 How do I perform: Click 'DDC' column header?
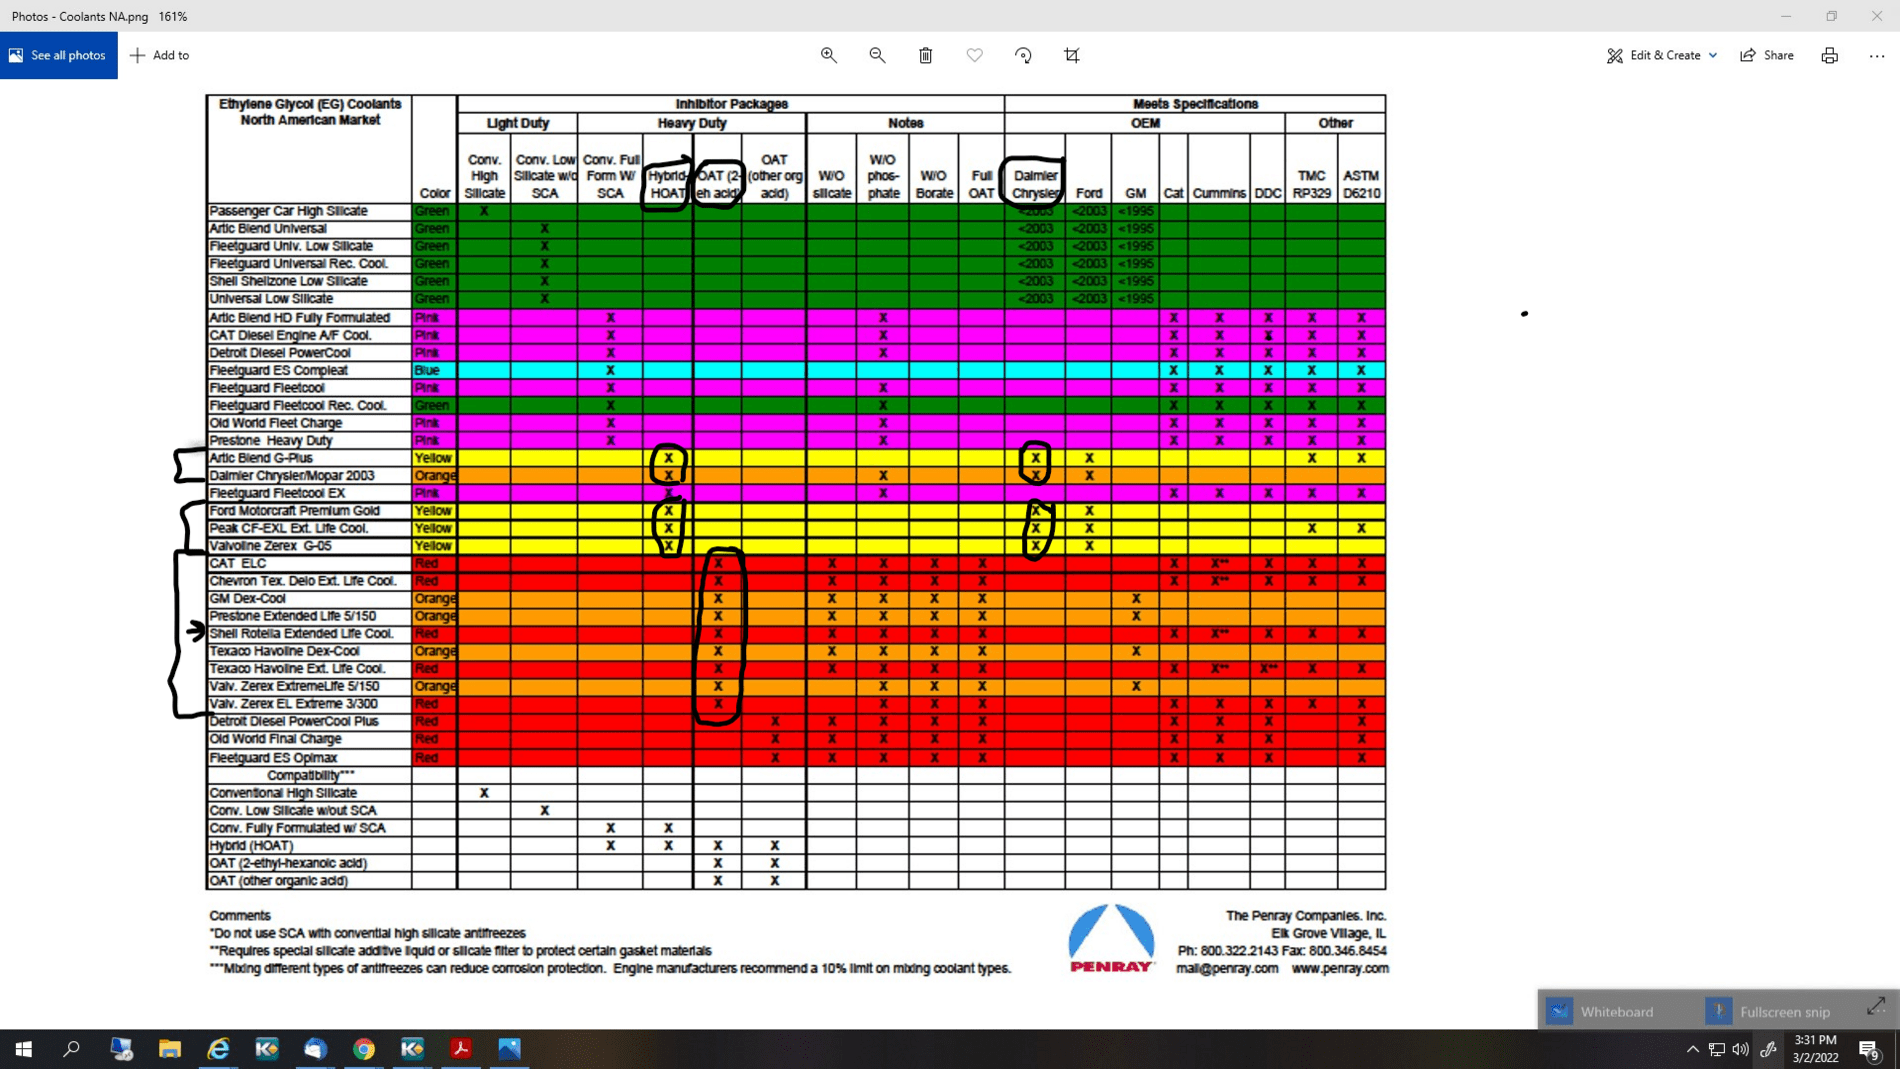(x=1268, y=193)
